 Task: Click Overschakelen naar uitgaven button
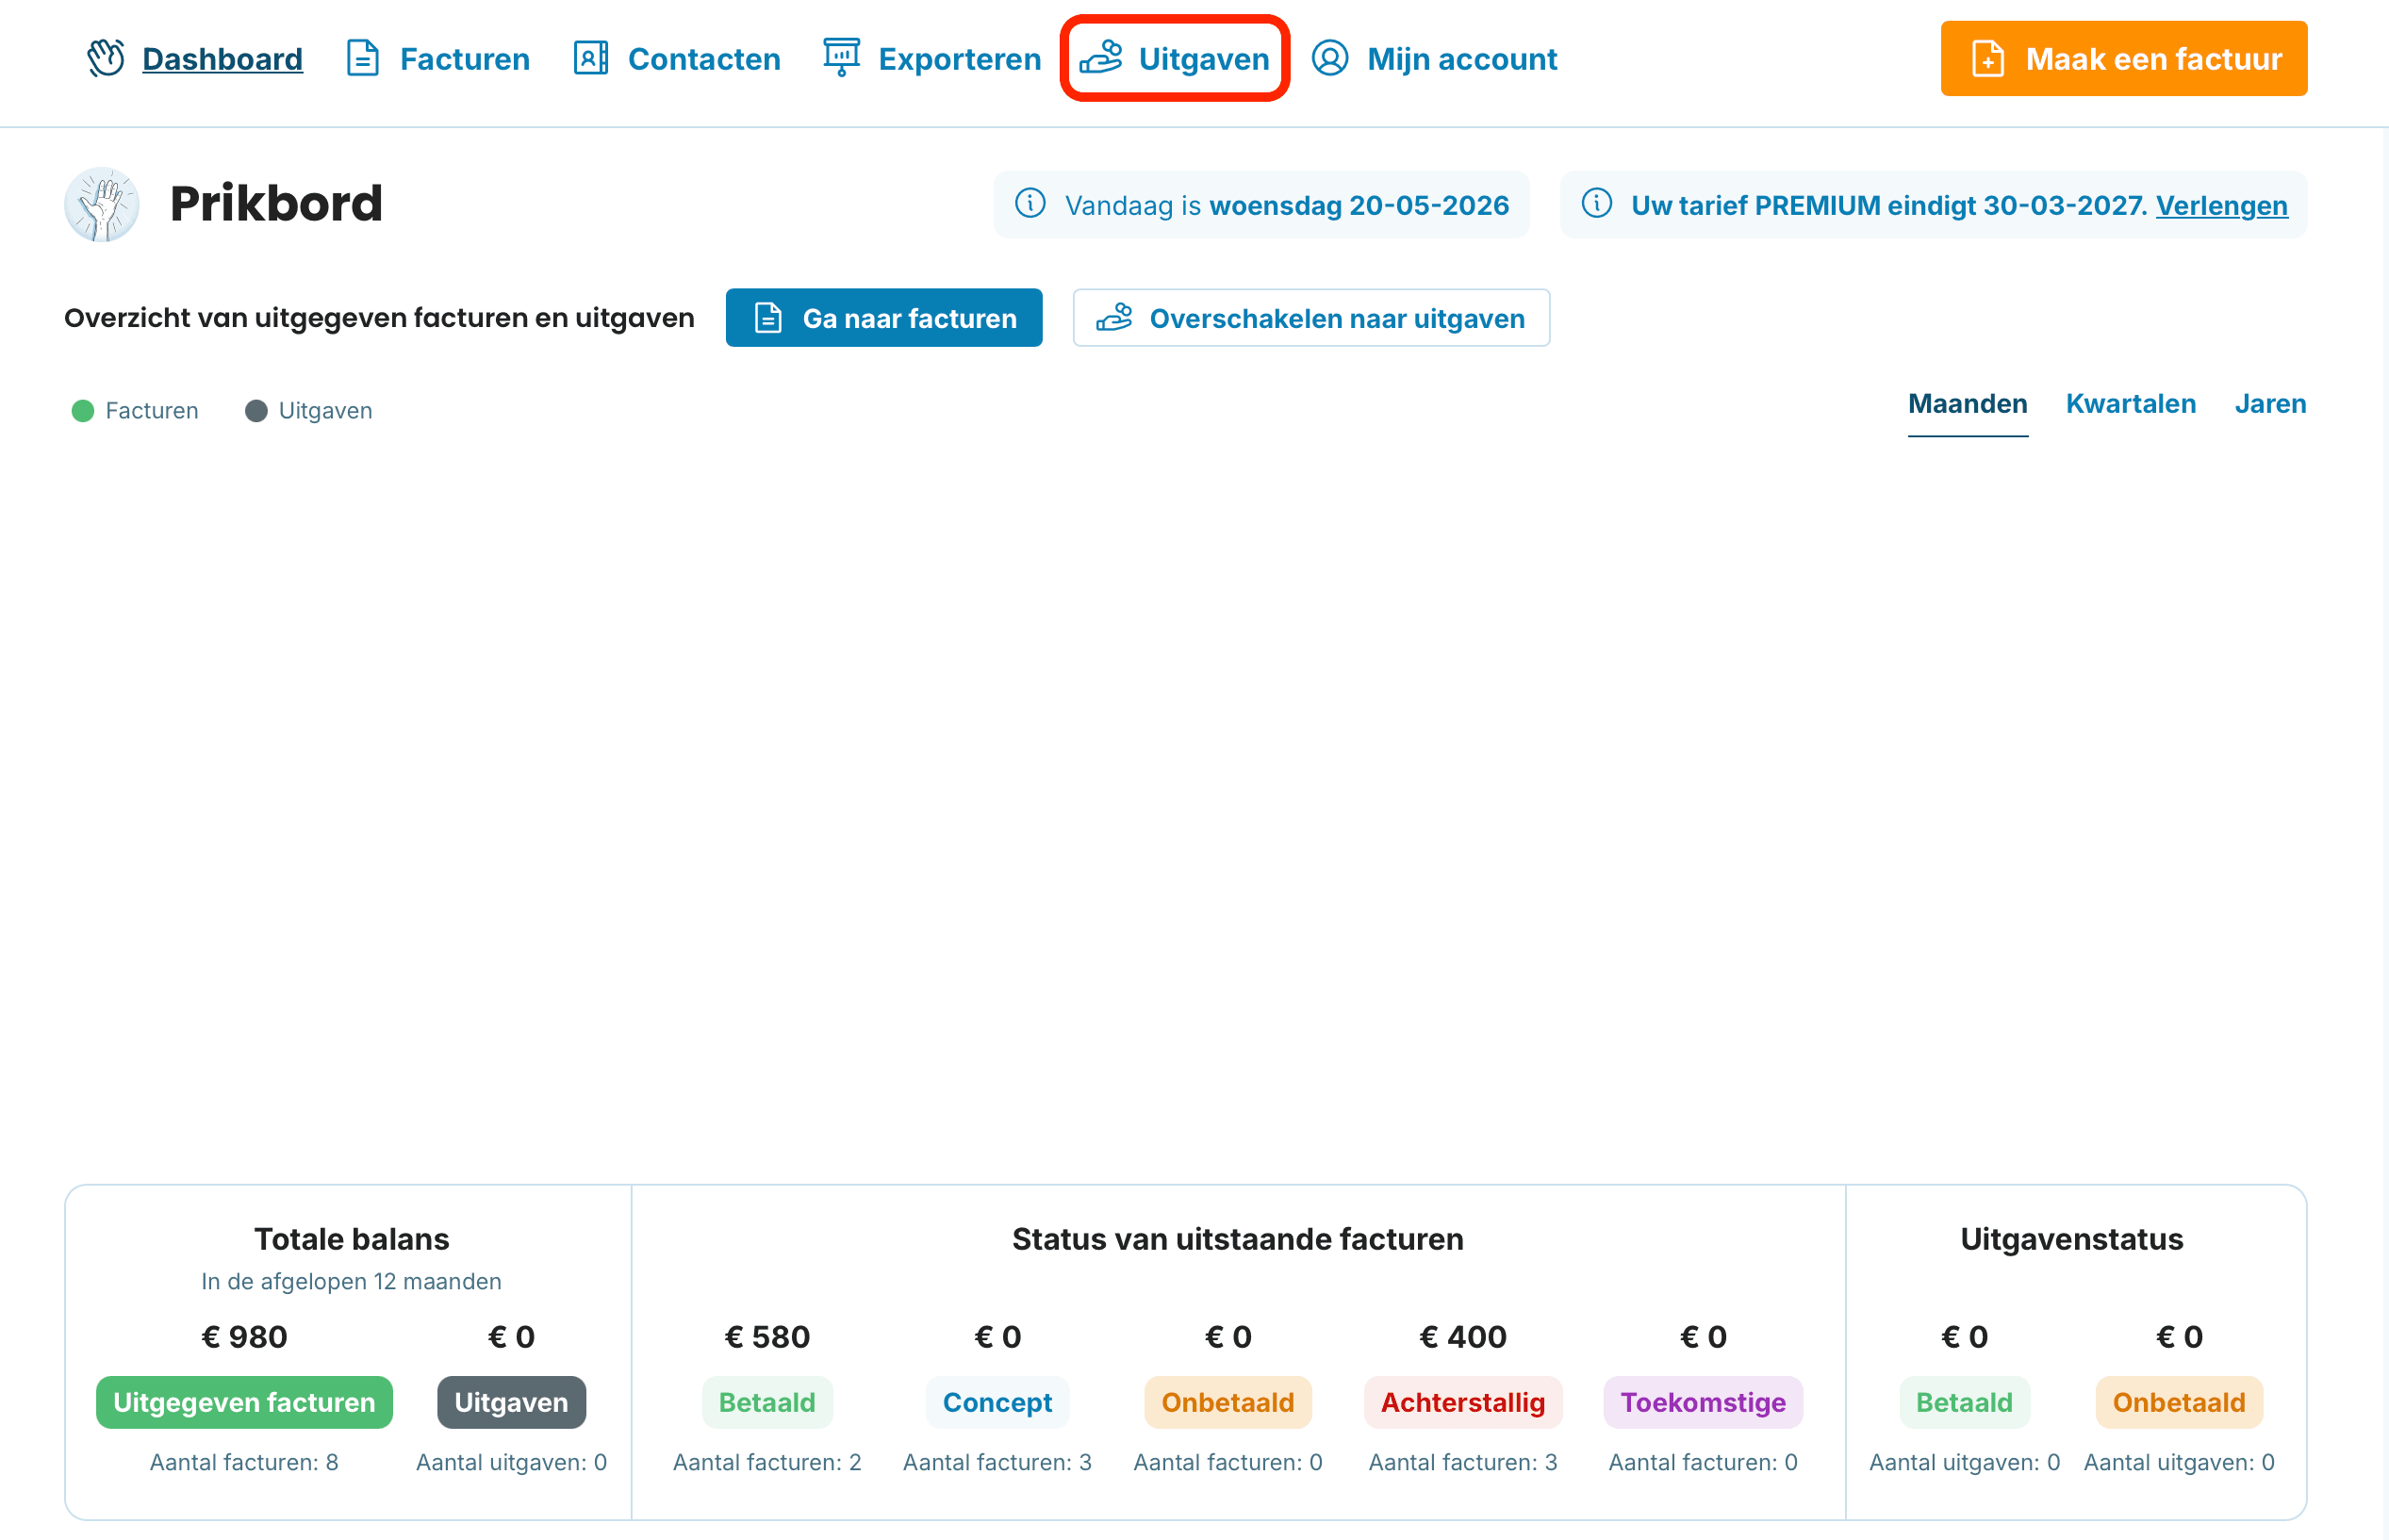(x=1311, y=318)
